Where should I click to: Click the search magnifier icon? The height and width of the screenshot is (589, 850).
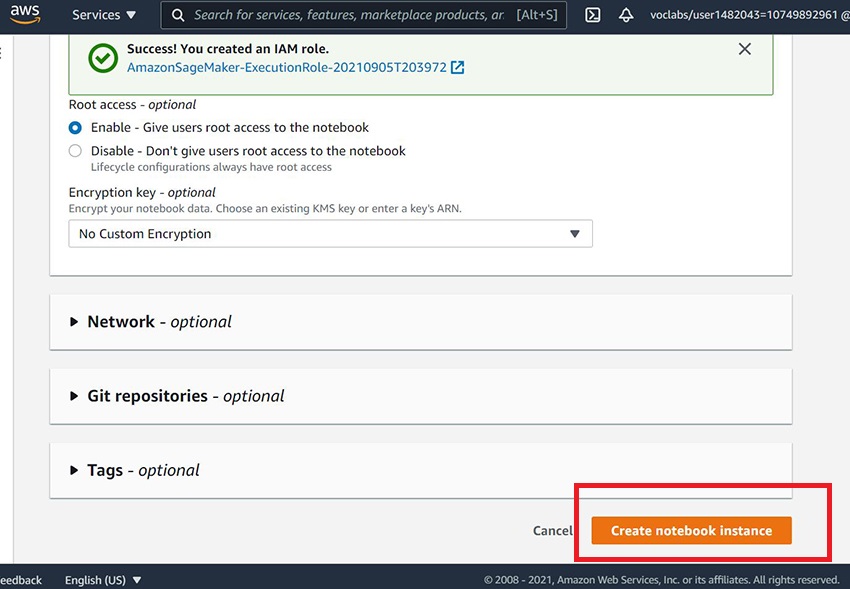tap(177, 15)
